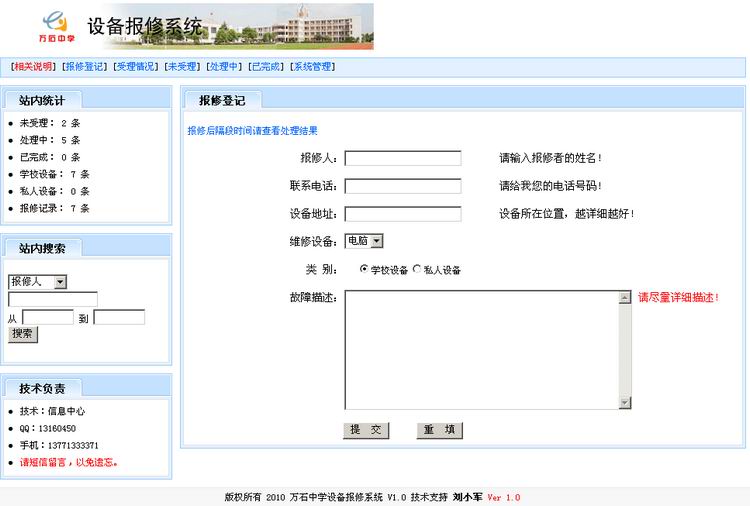This screenshot has height=506, width=750.
Task: Click the red 请短信留言 notice
Action: pyautogui.click(x=68, y=462)
